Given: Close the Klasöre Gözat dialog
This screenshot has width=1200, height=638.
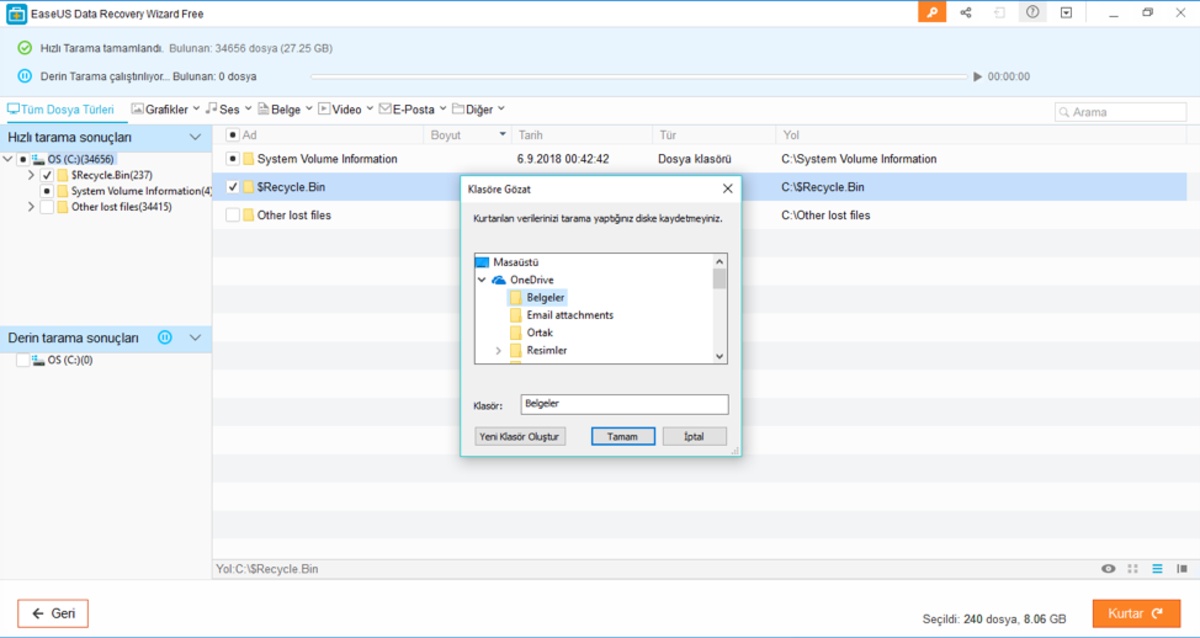Looking at the screenshot, I should click(727, 189).
